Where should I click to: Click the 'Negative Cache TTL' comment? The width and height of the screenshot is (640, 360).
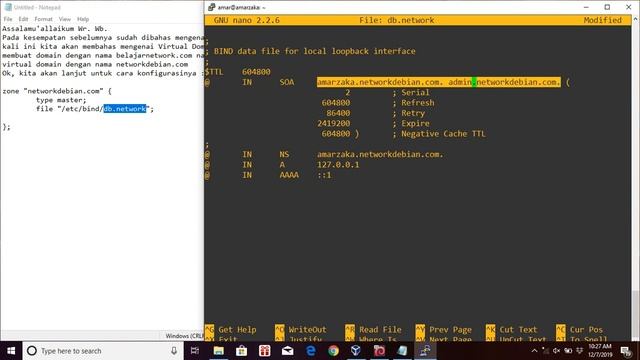click(x=443, y=134)
